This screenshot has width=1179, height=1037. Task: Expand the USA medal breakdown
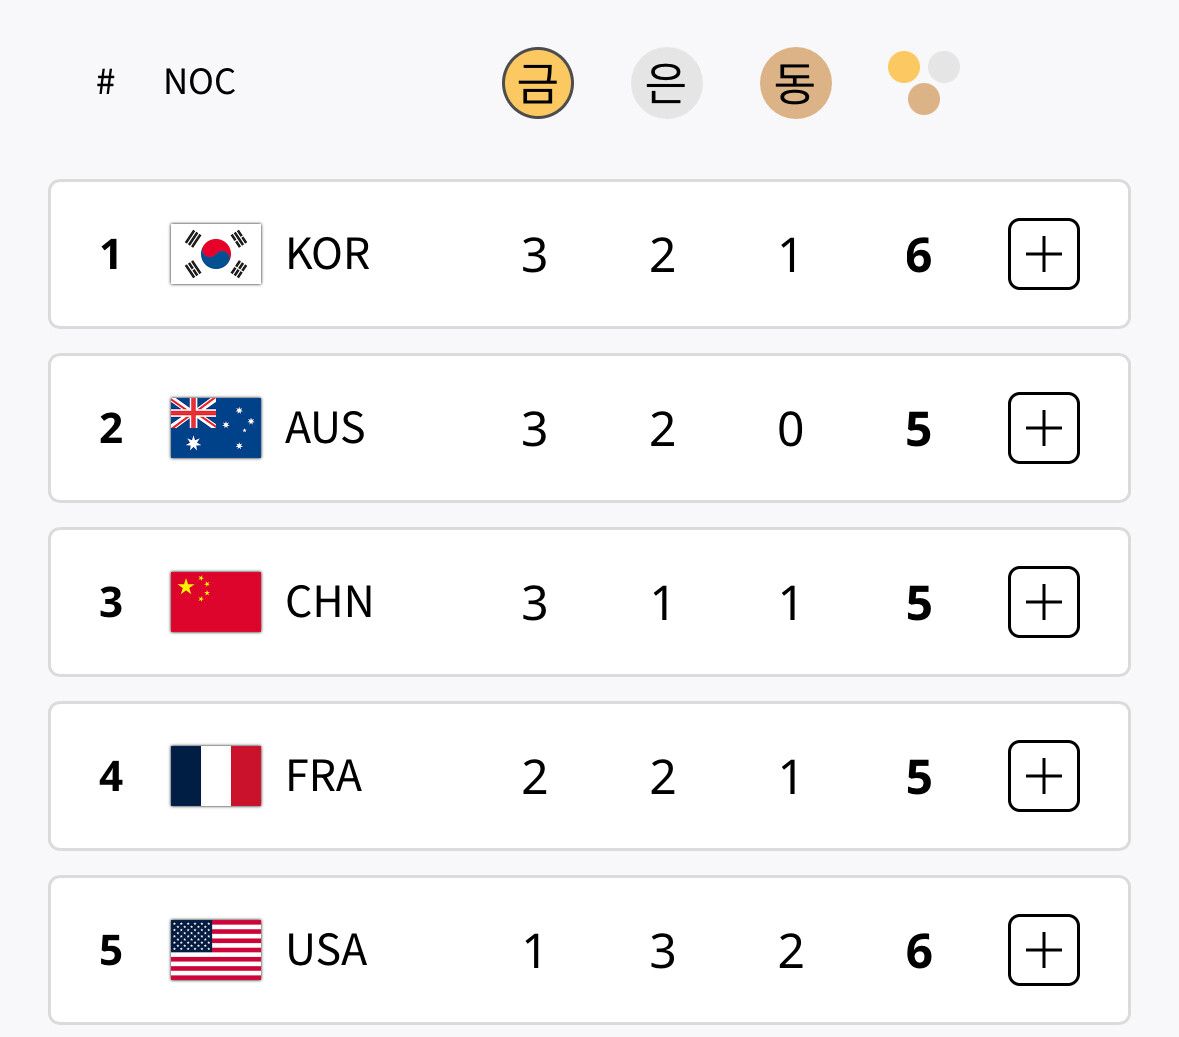(x=1043, y=950)
